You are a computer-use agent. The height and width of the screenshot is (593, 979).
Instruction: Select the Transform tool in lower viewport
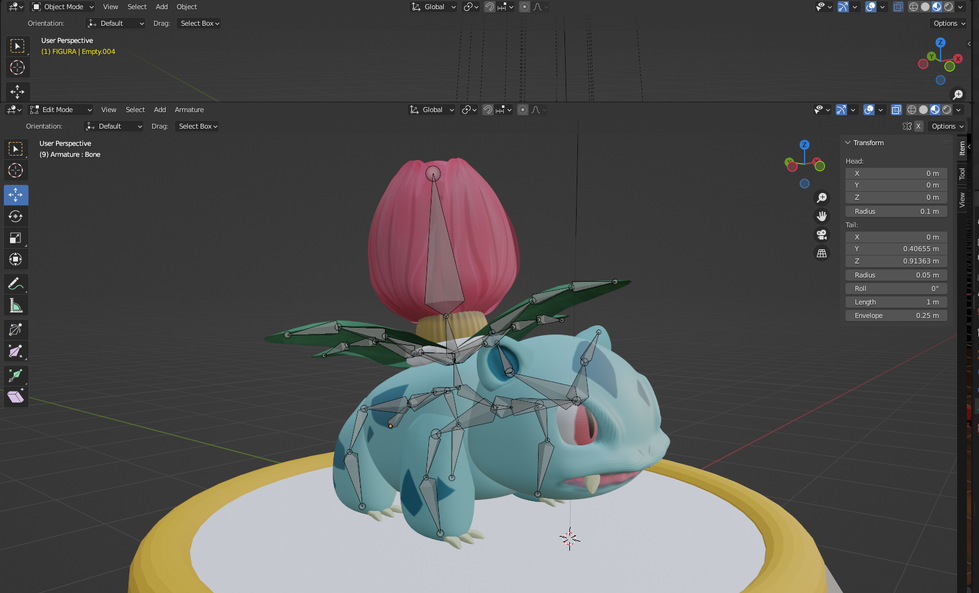pos(16,259)
